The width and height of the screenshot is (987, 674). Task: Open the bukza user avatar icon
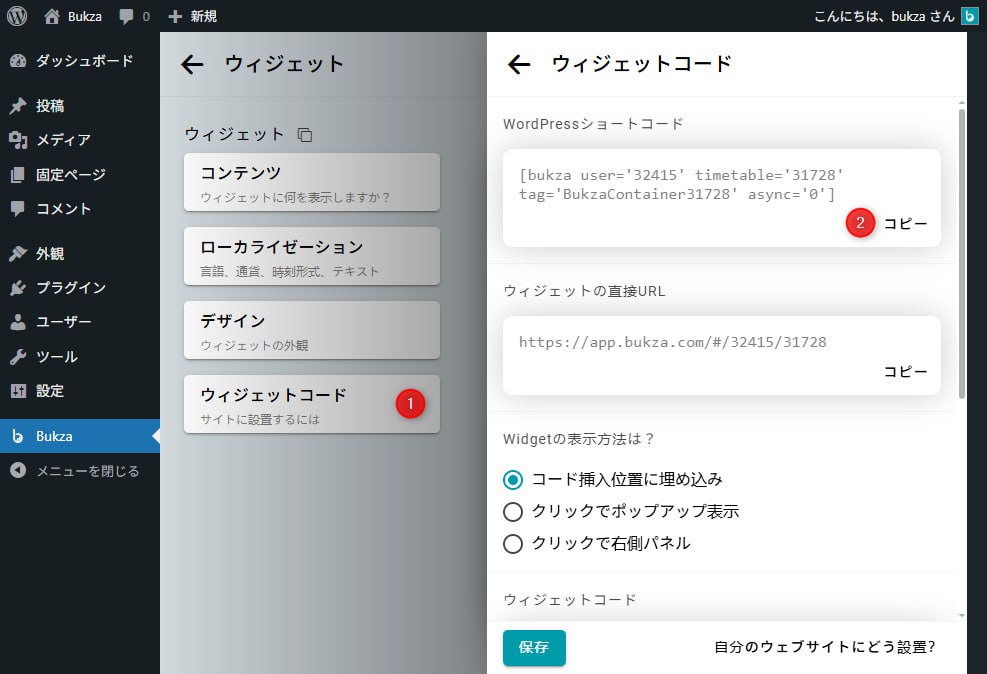pyautogui.click(x=969, y=16)
